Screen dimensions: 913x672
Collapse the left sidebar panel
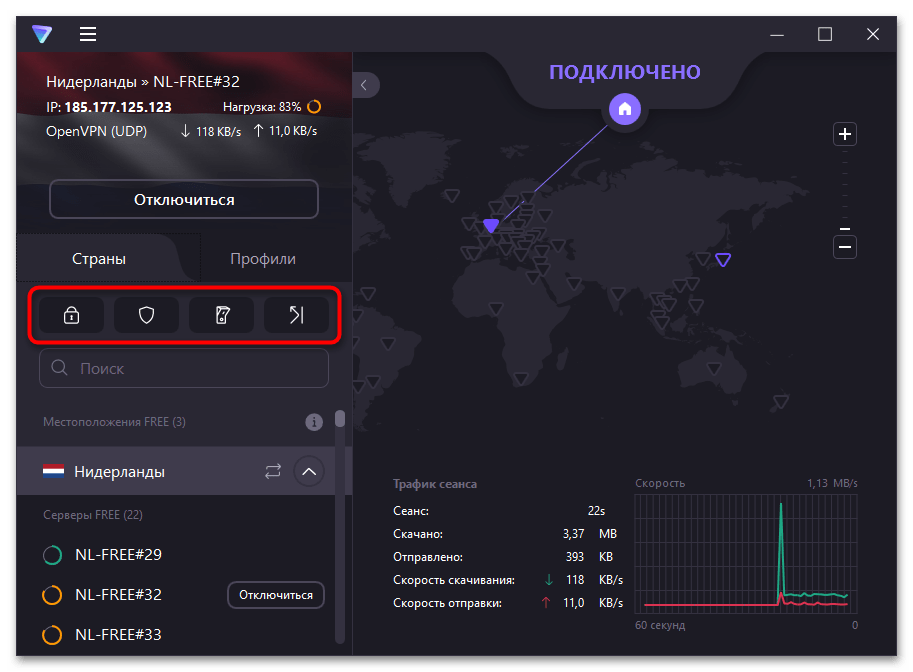click(x=364, y=86)
